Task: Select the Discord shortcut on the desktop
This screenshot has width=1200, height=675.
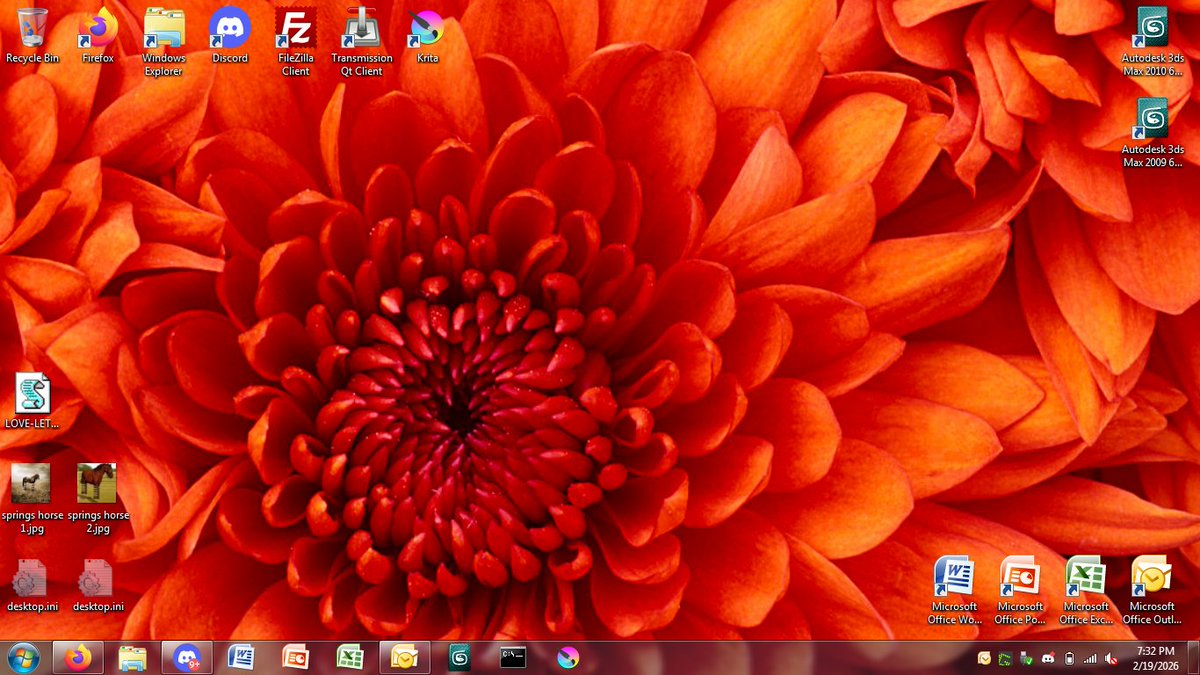Action: (230, 36)
